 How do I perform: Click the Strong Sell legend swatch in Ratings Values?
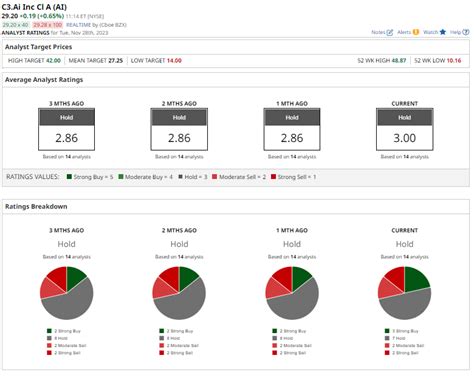click(273, 177)
